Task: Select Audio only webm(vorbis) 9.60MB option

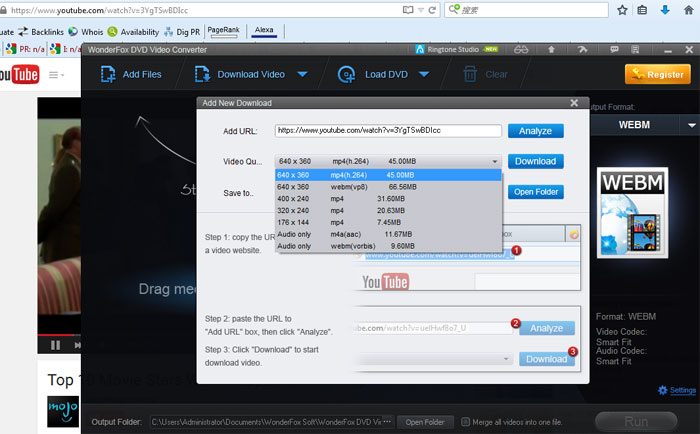Action: pos(388,246)
